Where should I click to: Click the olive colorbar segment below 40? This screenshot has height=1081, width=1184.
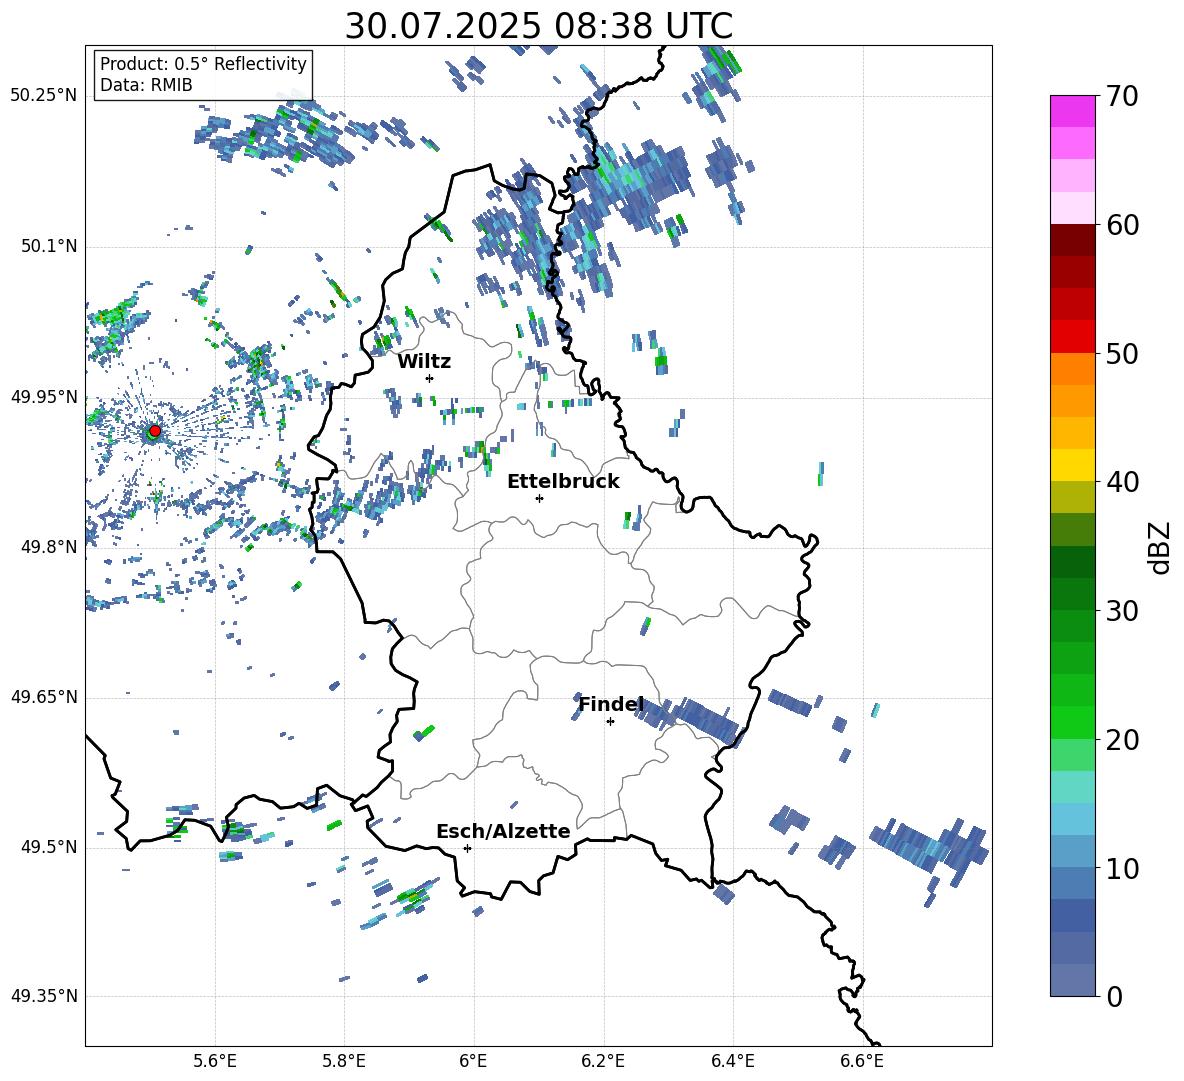pos(1072,497)
